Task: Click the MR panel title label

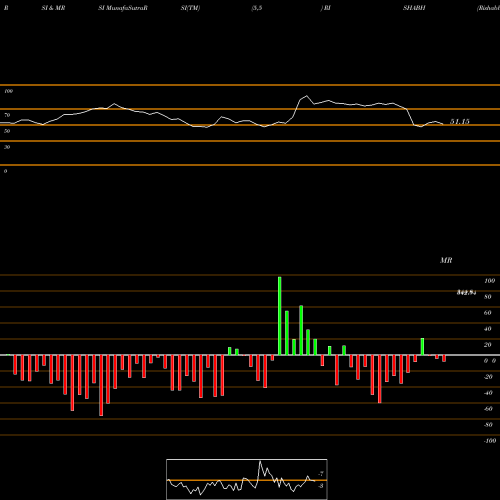Action: [x=446, y=260]
